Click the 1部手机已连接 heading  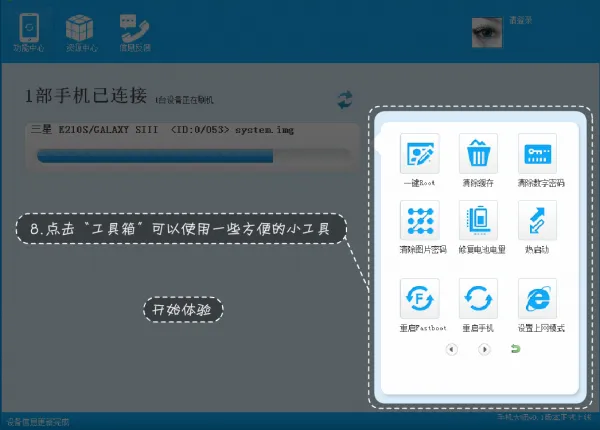(x=86, y=96)
